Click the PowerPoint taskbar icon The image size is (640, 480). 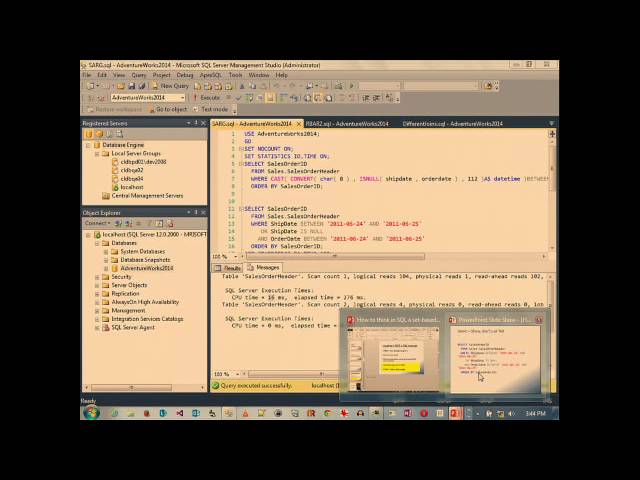click(455, 413)
